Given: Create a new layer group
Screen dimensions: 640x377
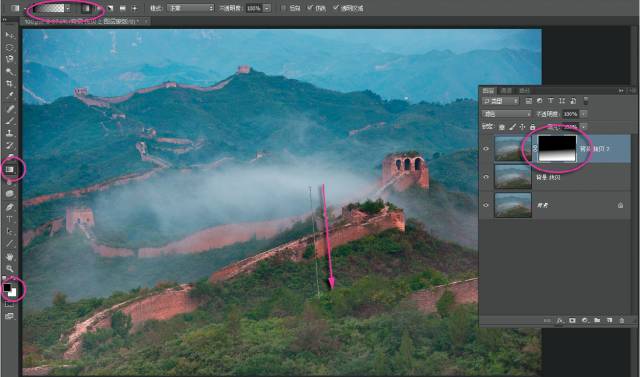Looking at the screenshot, I should [x=597, y=321].
